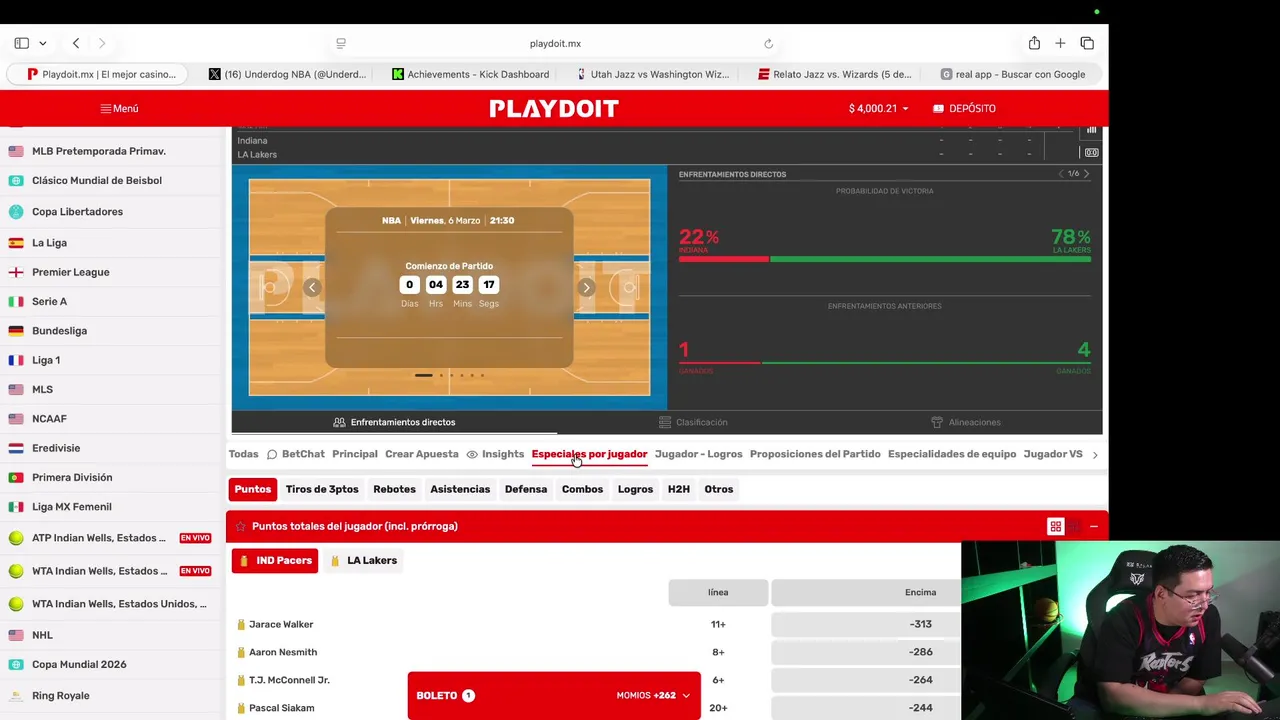Screen dimensions: 1280x720
Task: Open the Jugador - Logros market tab
Action: click(698, 454)
